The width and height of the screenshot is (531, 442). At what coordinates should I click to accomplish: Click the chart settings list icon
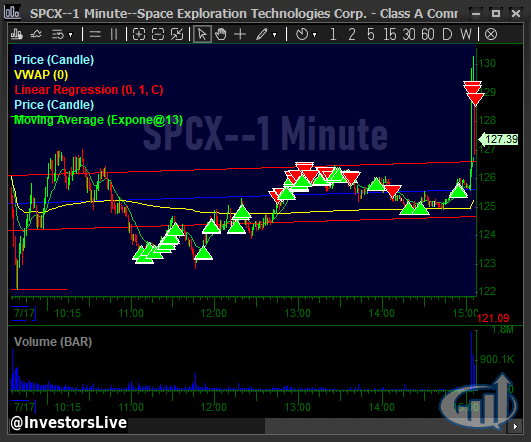58,35
